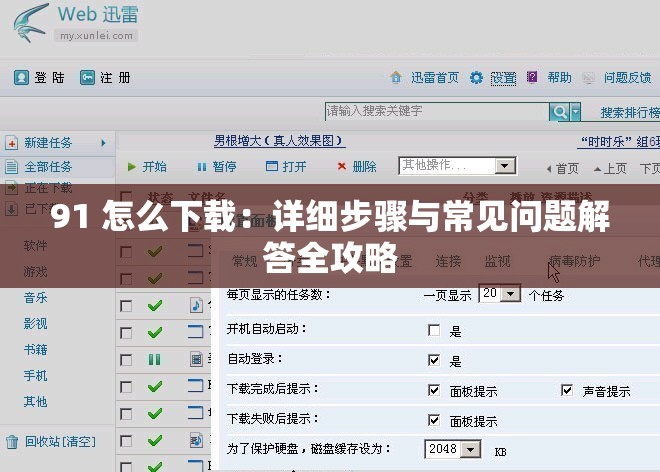
Task: Click the new task plus icon
Action: coord(11,143)
